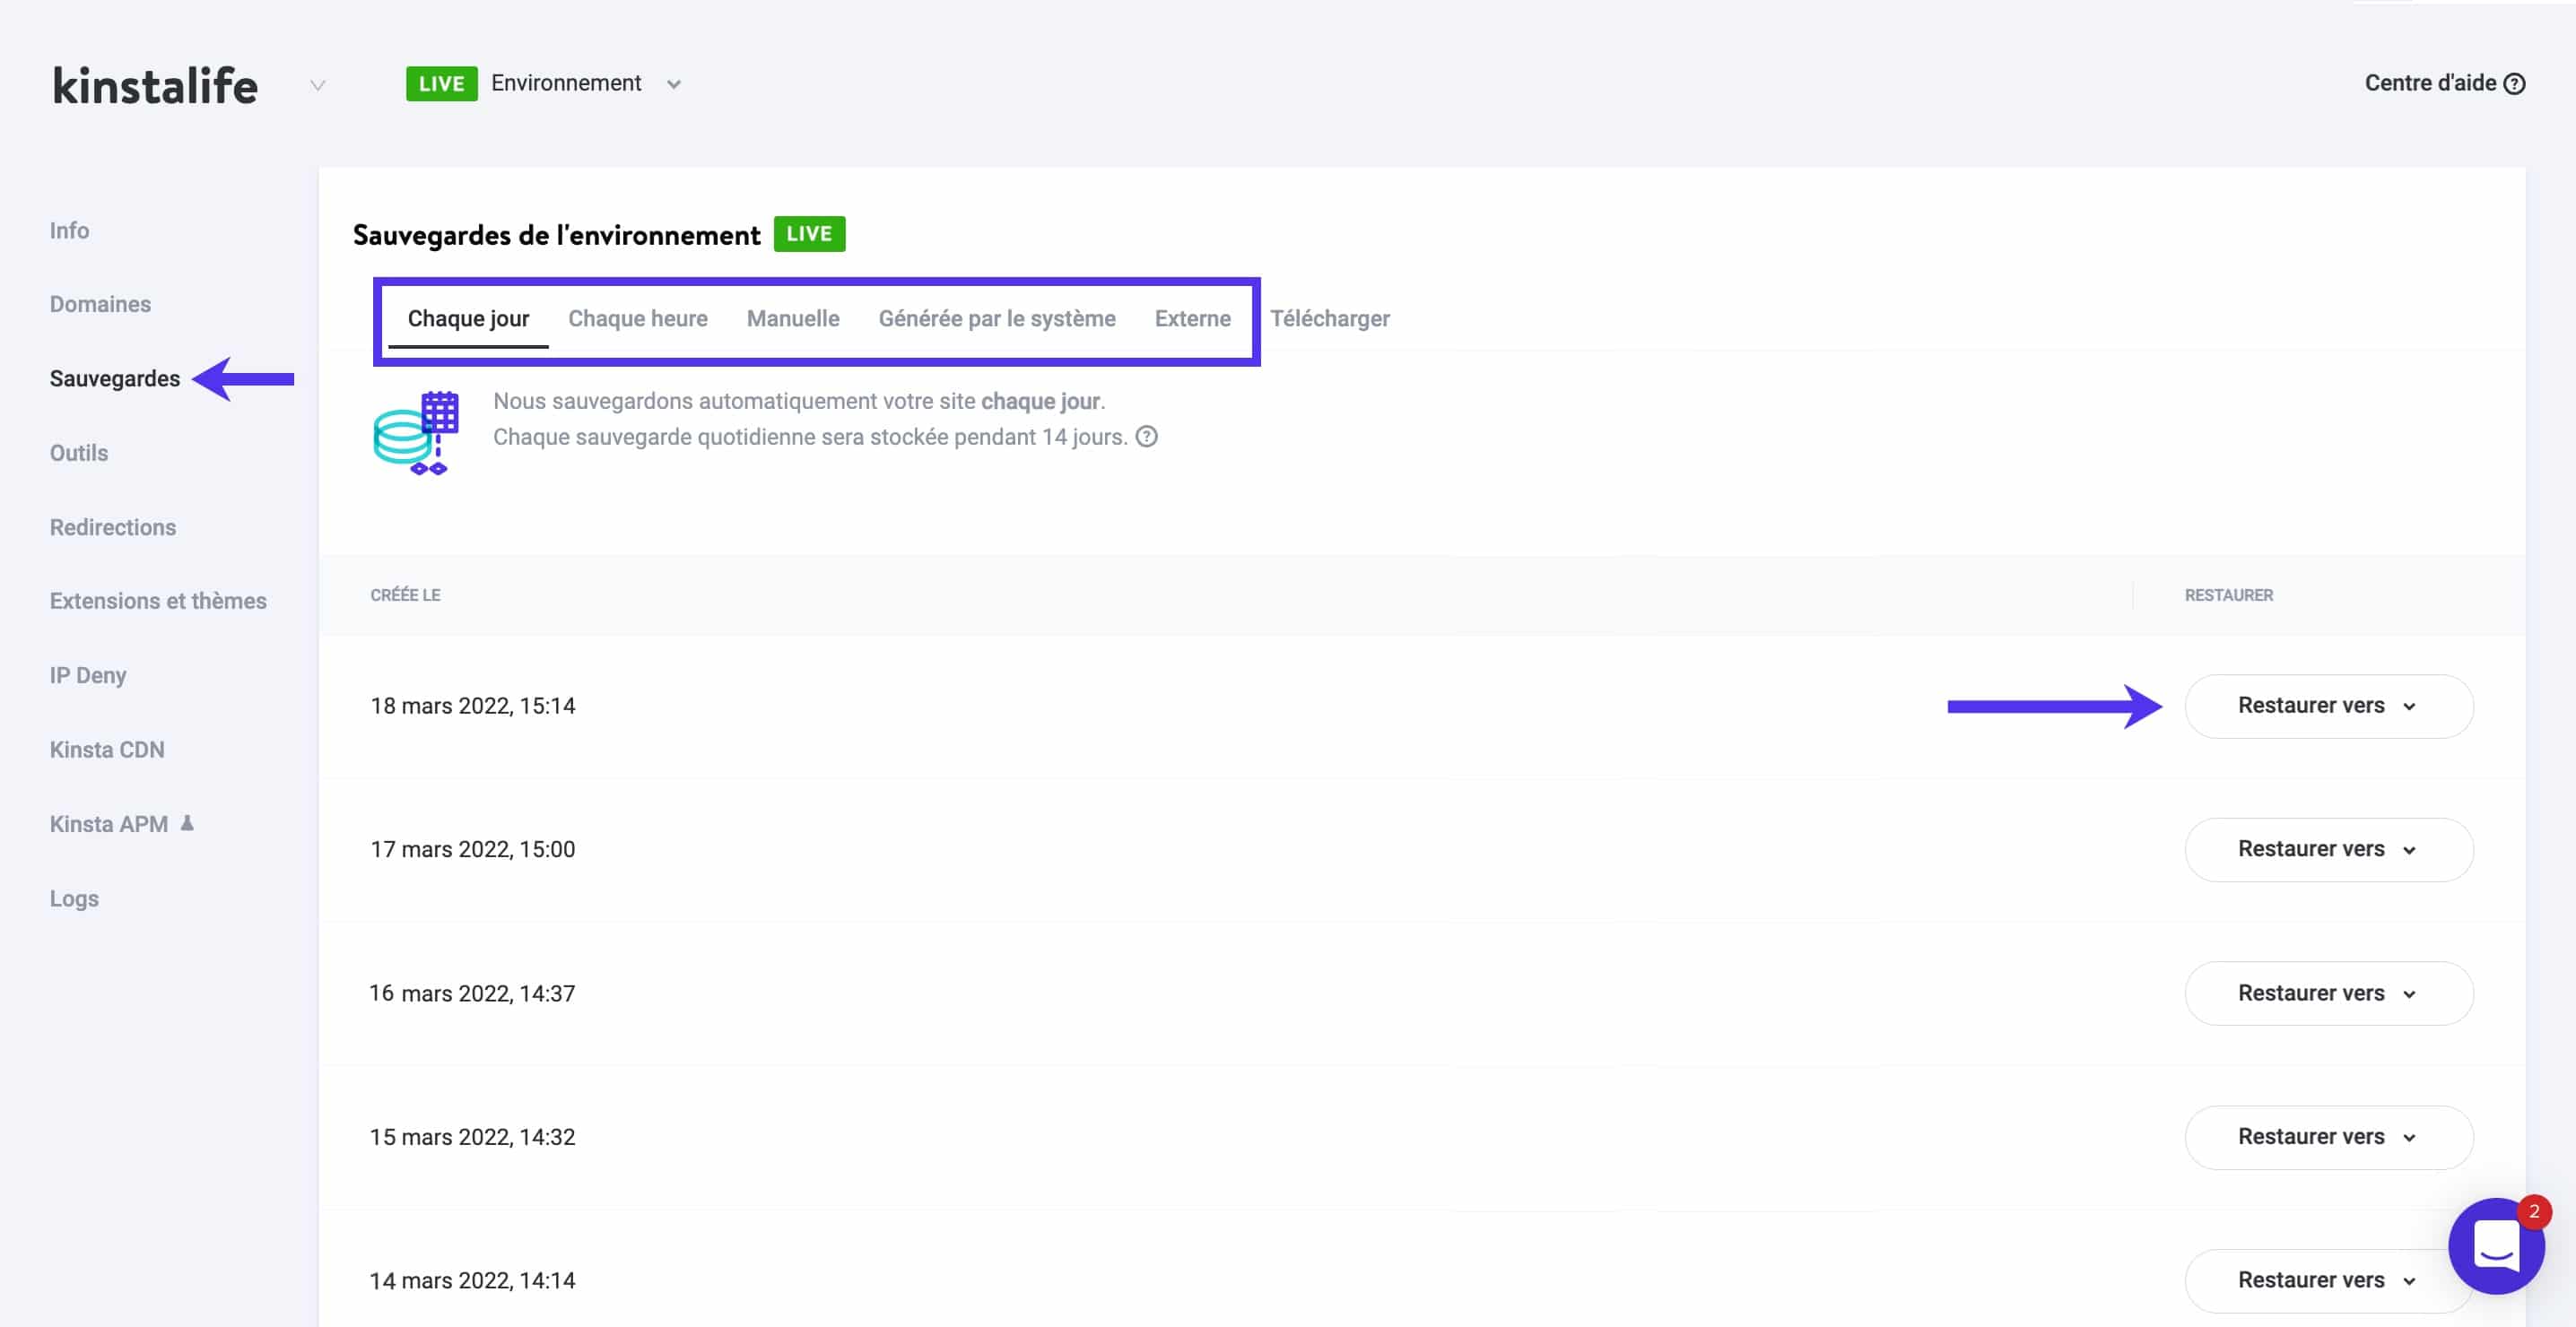Click the notification badge on the chat icon
This screenshot has height=1327, width=2576.
[x=2535, y=1212]
